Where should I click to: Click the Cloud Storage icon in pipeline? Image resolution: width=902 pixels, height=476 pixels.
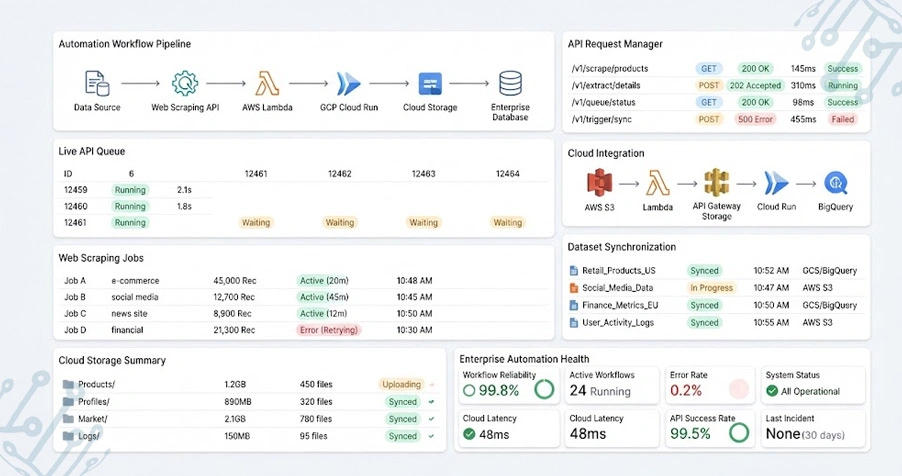[430, 83]
